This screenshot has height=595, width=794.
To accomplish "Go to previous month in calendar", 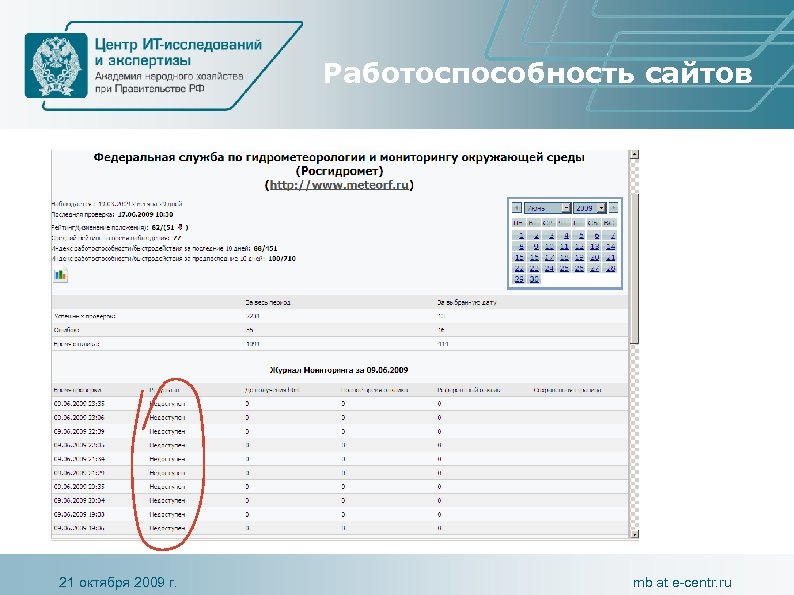I will [x=516, y=208].
